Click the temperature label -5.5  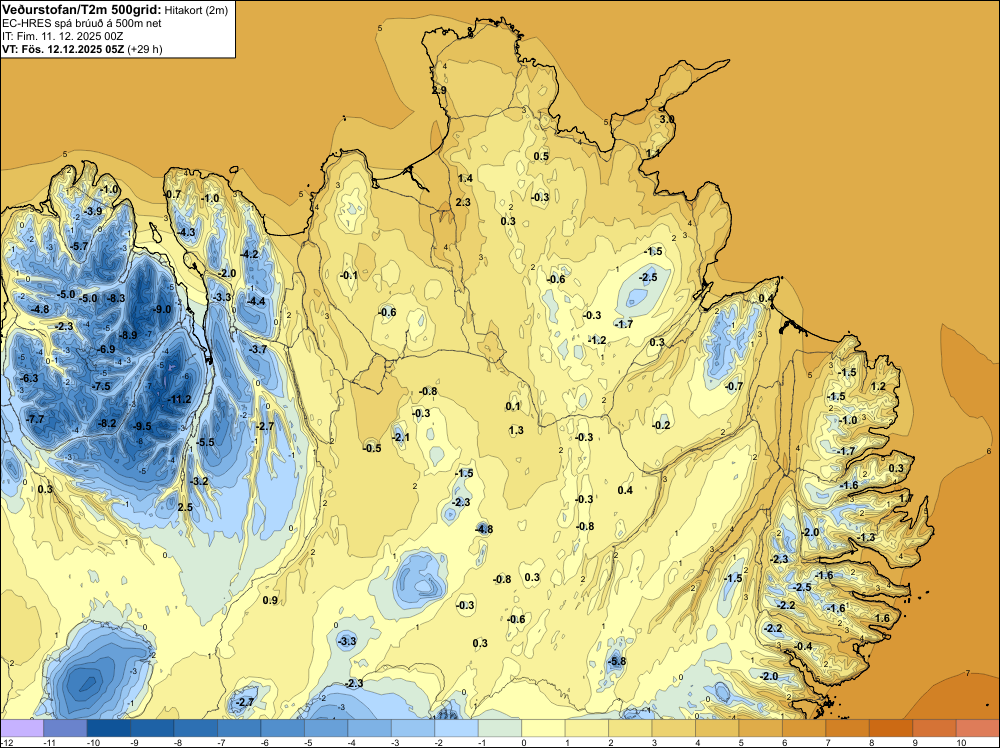[205, 442]
